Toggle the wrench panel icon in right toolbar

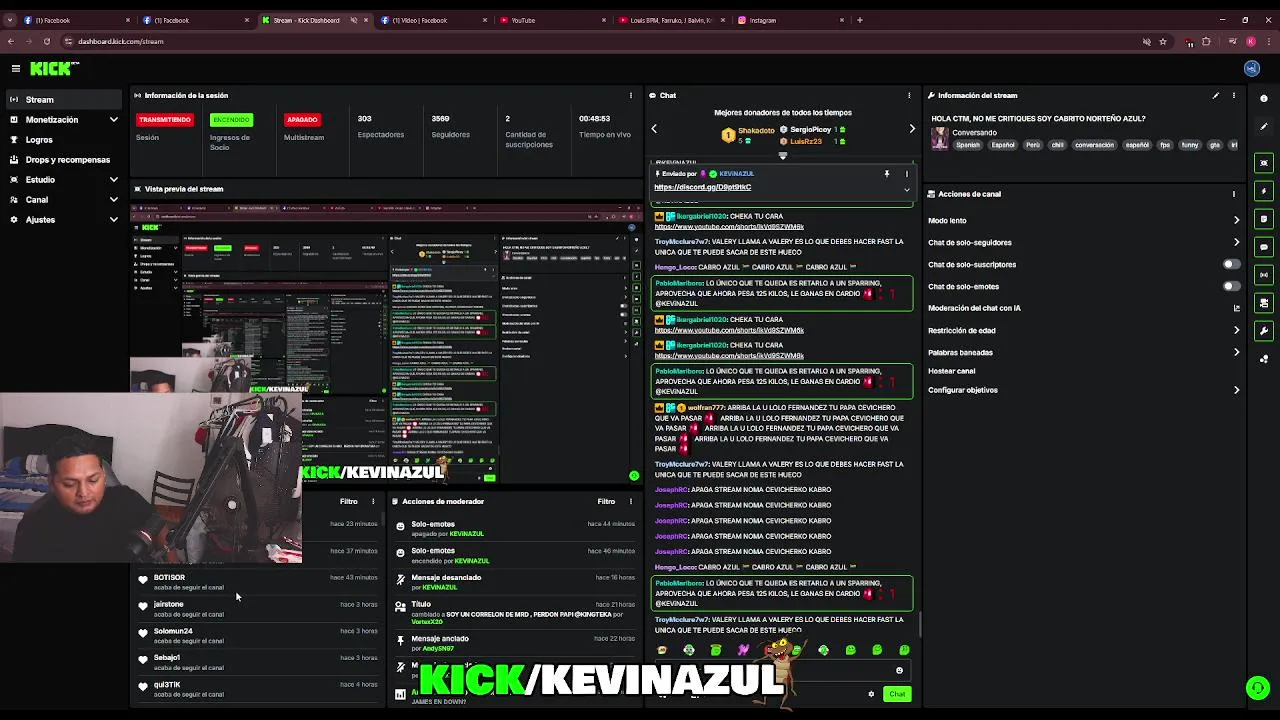click(1264, 331)
